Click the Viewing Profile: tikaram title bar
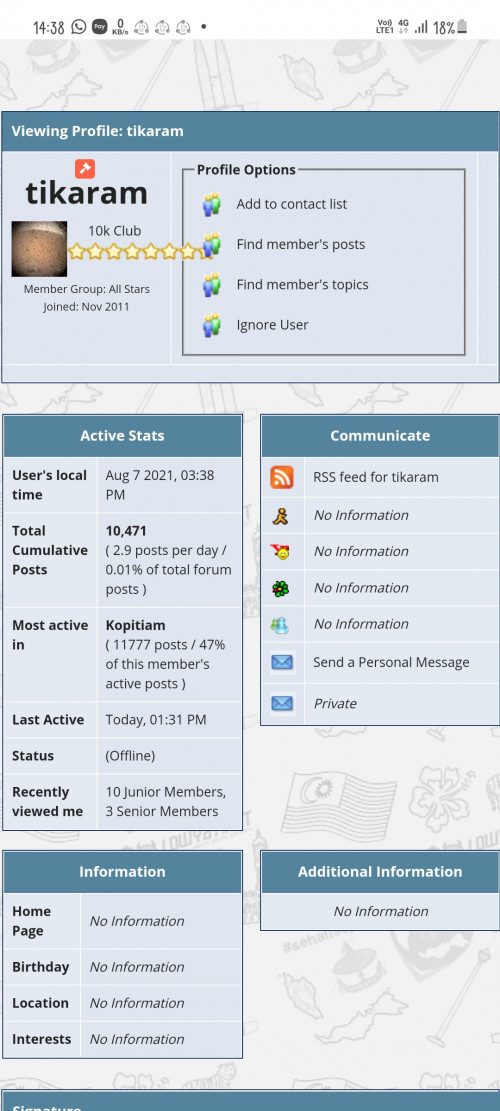 pos(250,131)
